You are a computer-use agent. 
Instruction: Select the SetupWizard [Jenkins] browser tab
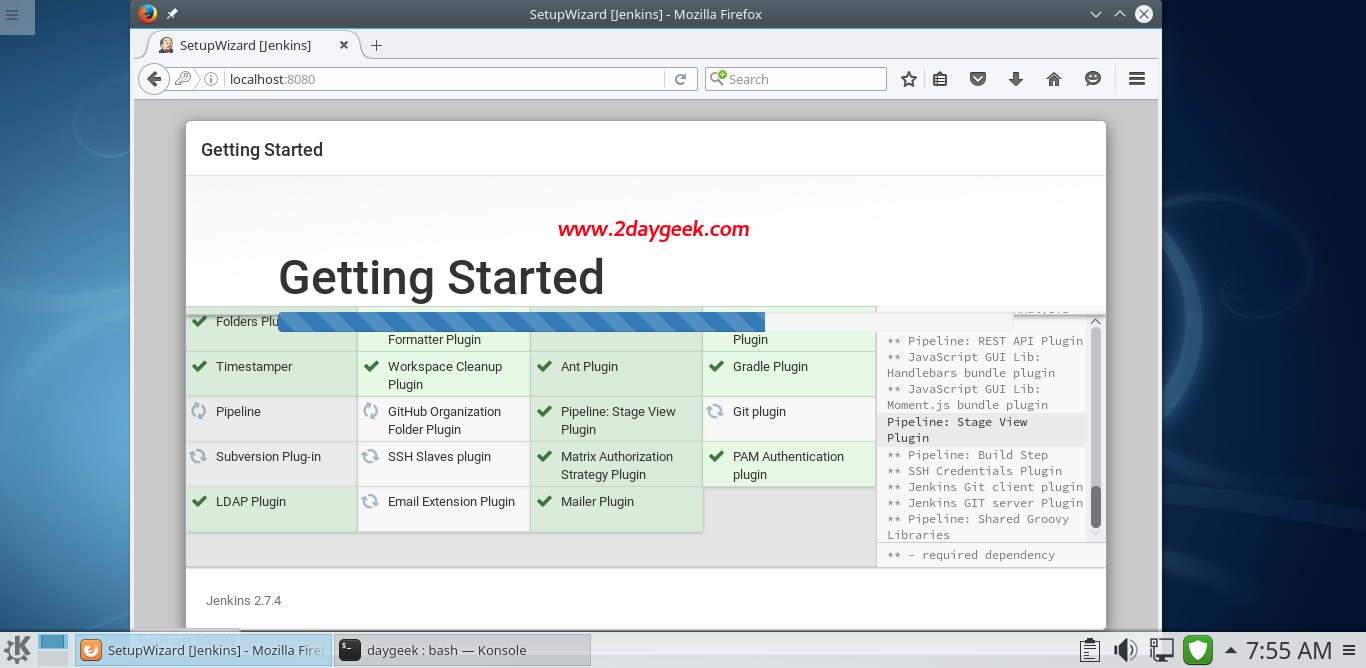click(253, 45)
